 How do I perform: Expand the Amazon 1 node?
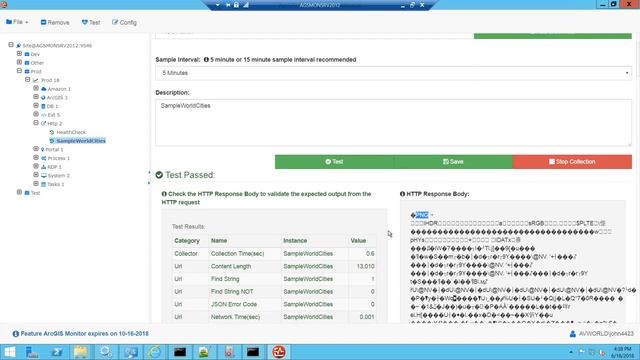point(36,88)
